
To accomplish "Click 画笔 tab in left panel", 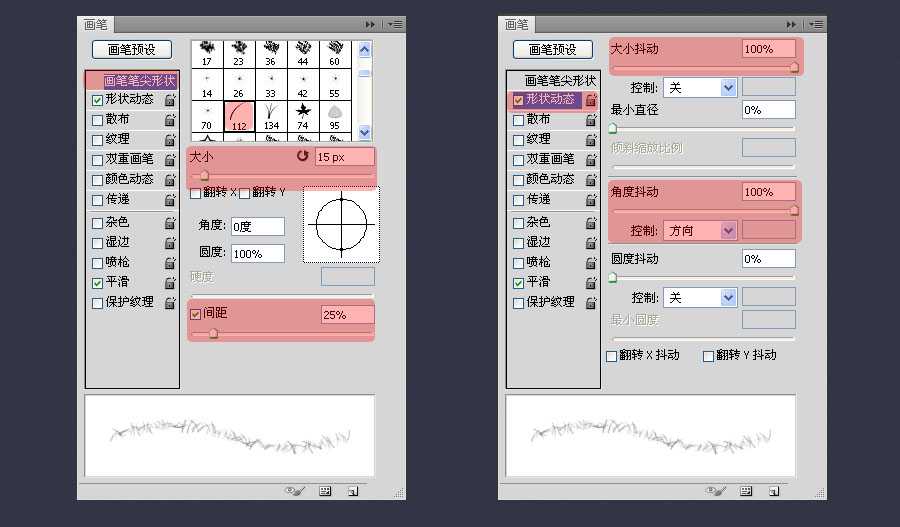I will click(x=95, y=24).
